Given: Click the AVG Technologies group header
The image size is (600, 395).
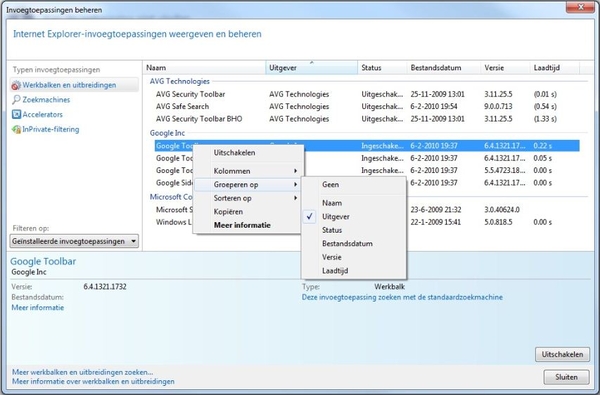Looking at the screenshot, I should pyautogui.click(x=179, y=81).
